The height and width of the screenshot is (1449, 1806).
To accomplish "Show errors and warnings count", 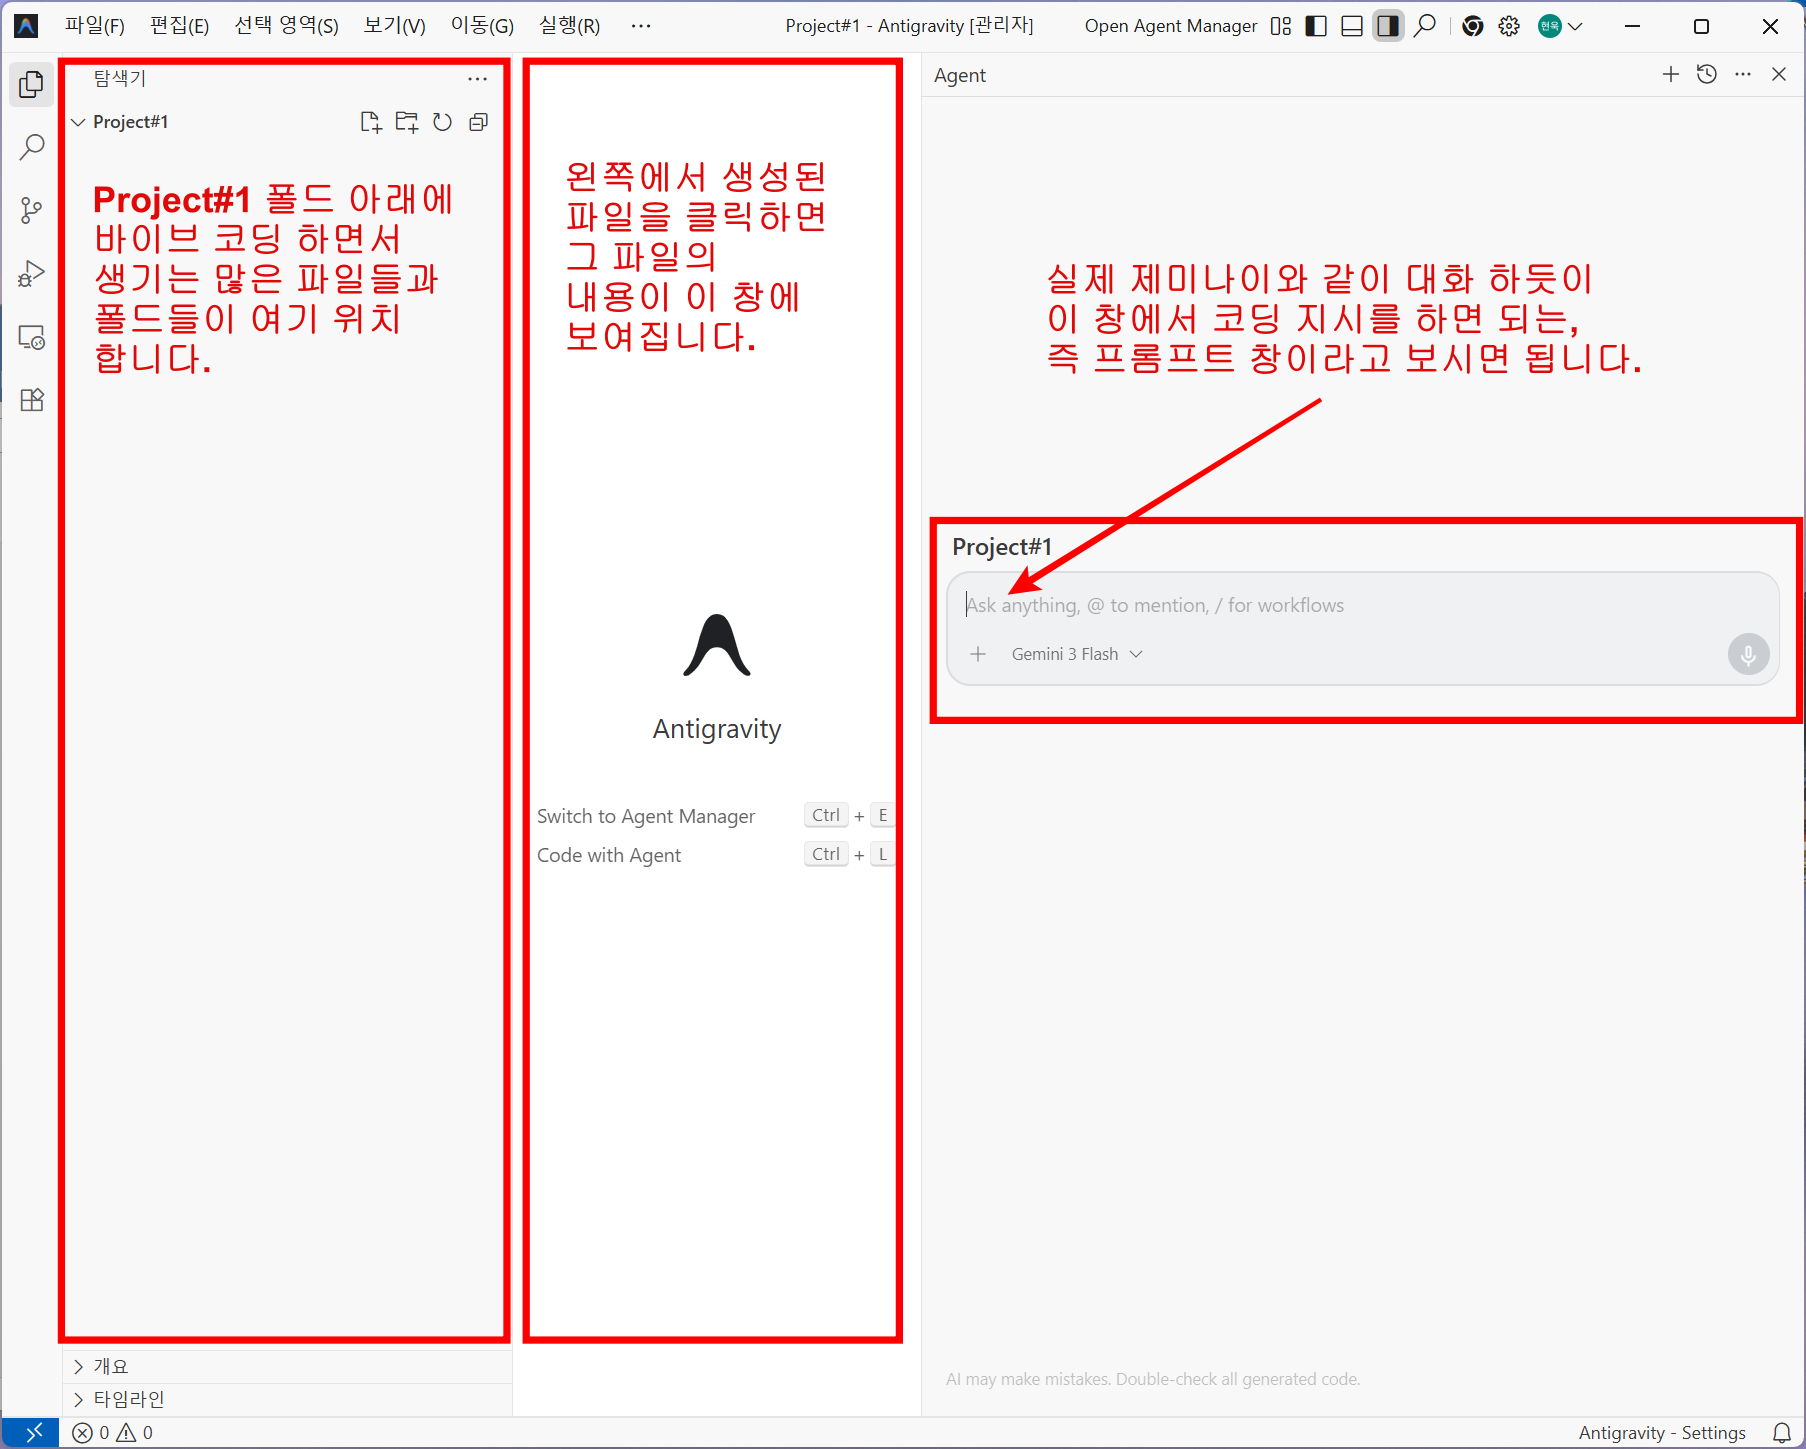I will 113,1432.
